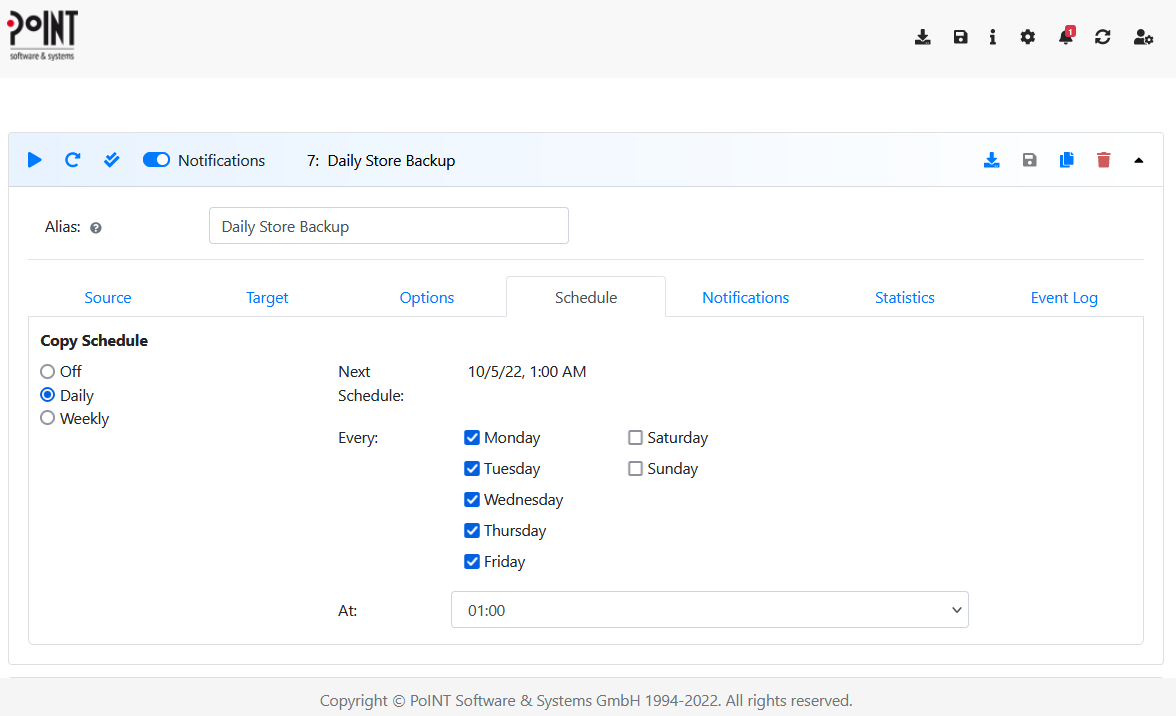This screenshot has height=716, width=1176.
Task: Enable the Saturday checkbox
Action: [x=635, y=437]
